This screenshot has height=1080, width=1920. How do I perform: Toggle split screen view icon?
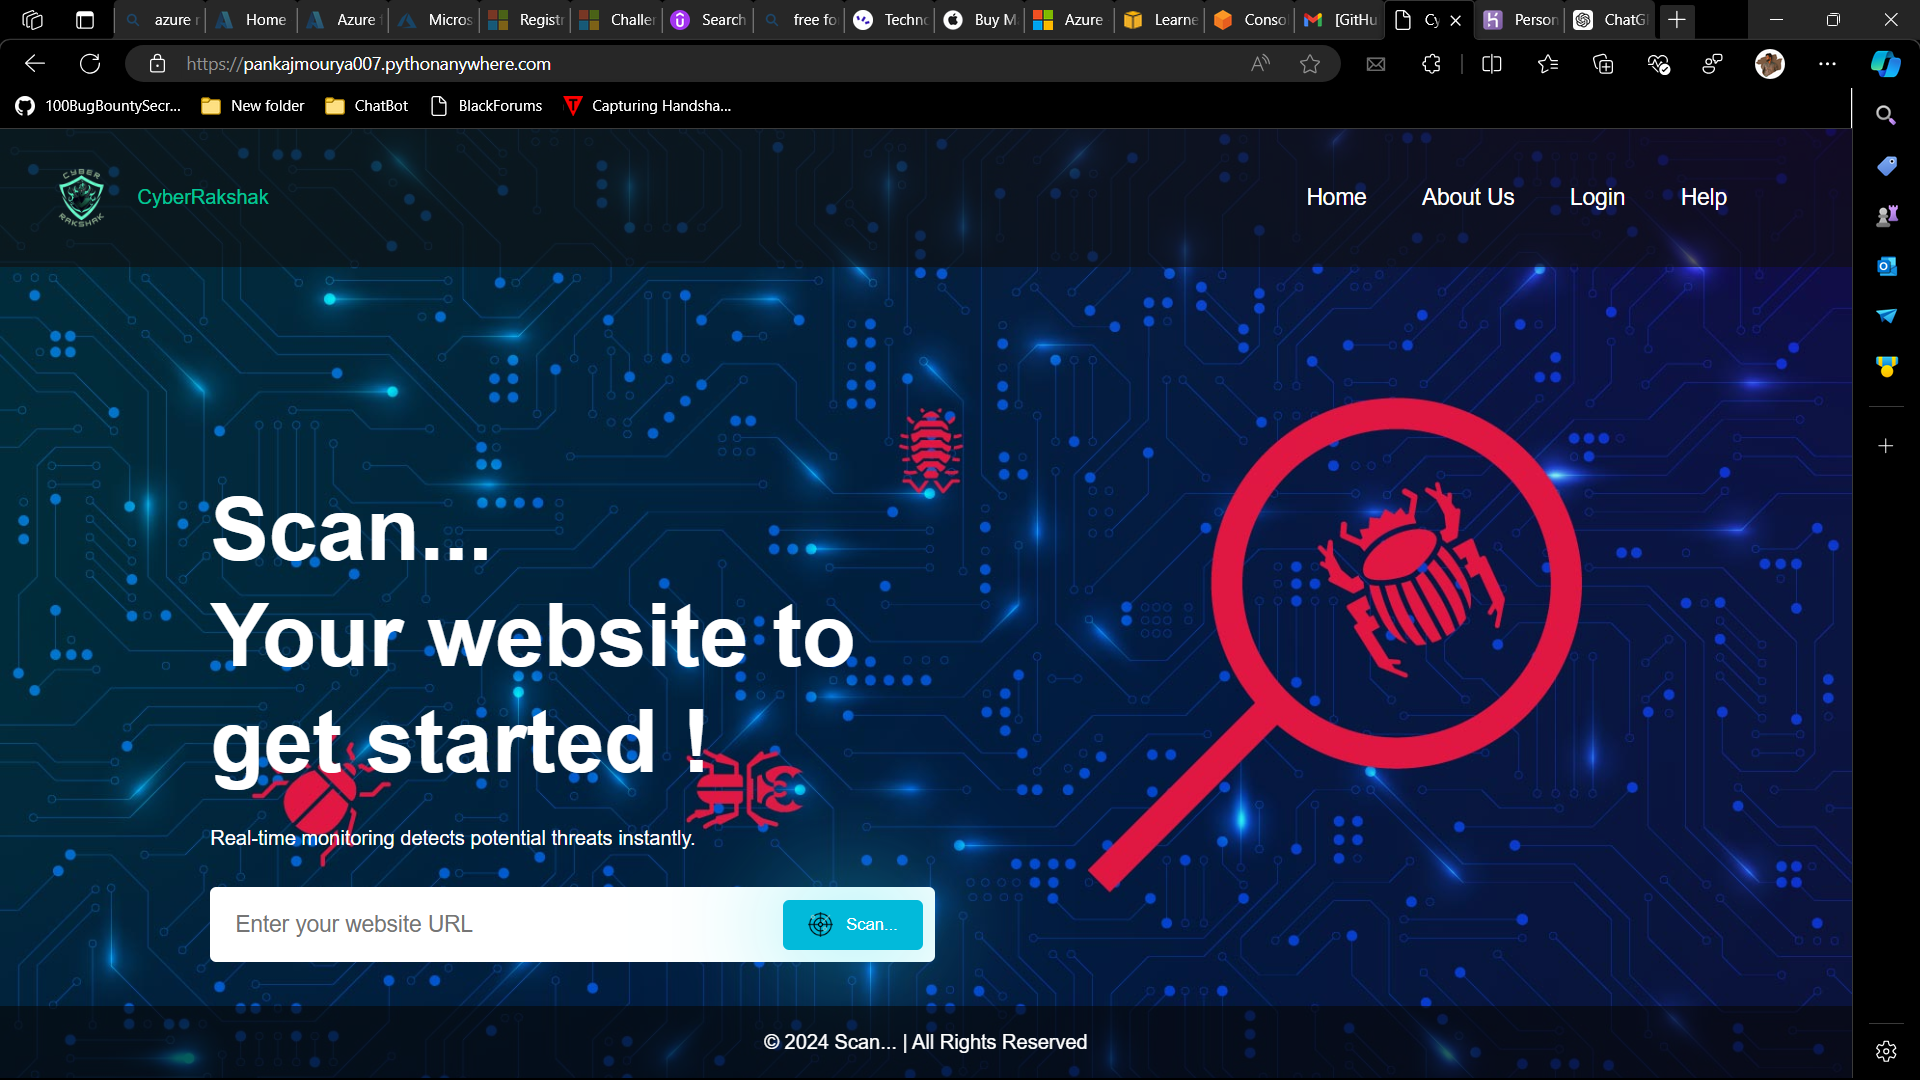click(1491, 64)
